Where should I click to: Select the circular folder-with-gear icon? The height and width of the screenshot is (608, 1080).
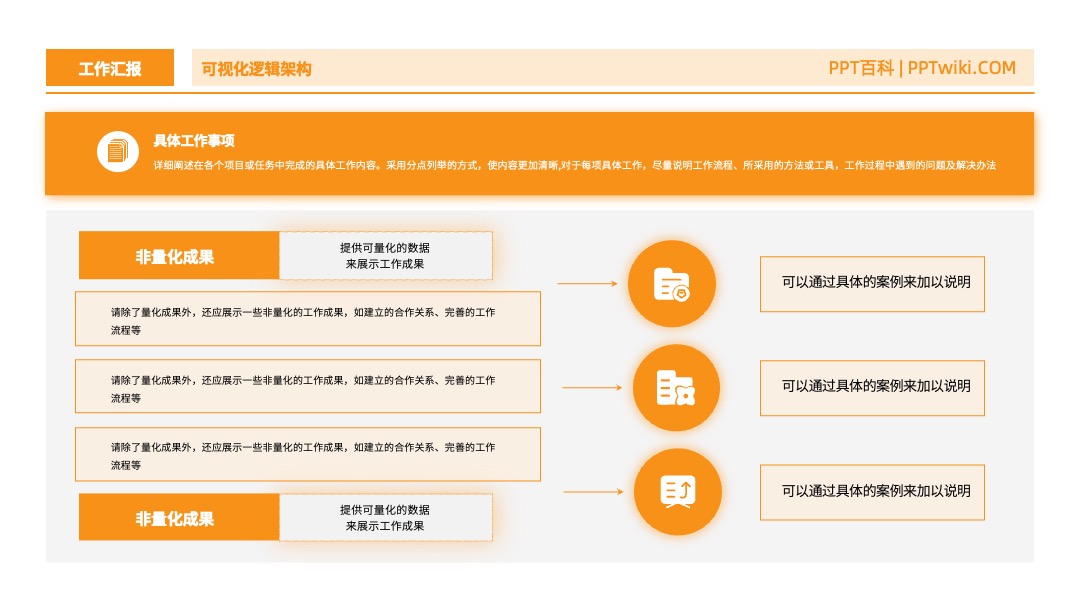676,388
